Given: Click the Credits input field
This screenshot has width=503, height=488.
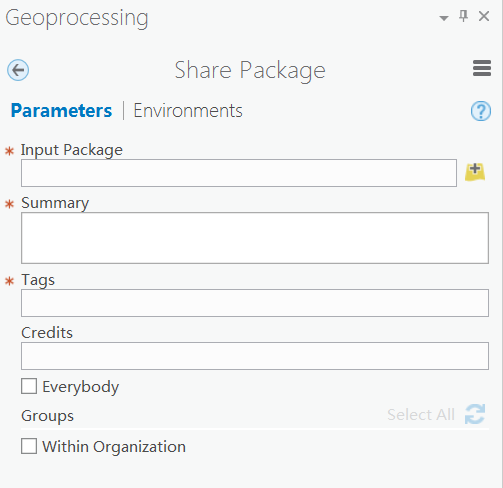Looking at the screenshot, I should point(255,356).
